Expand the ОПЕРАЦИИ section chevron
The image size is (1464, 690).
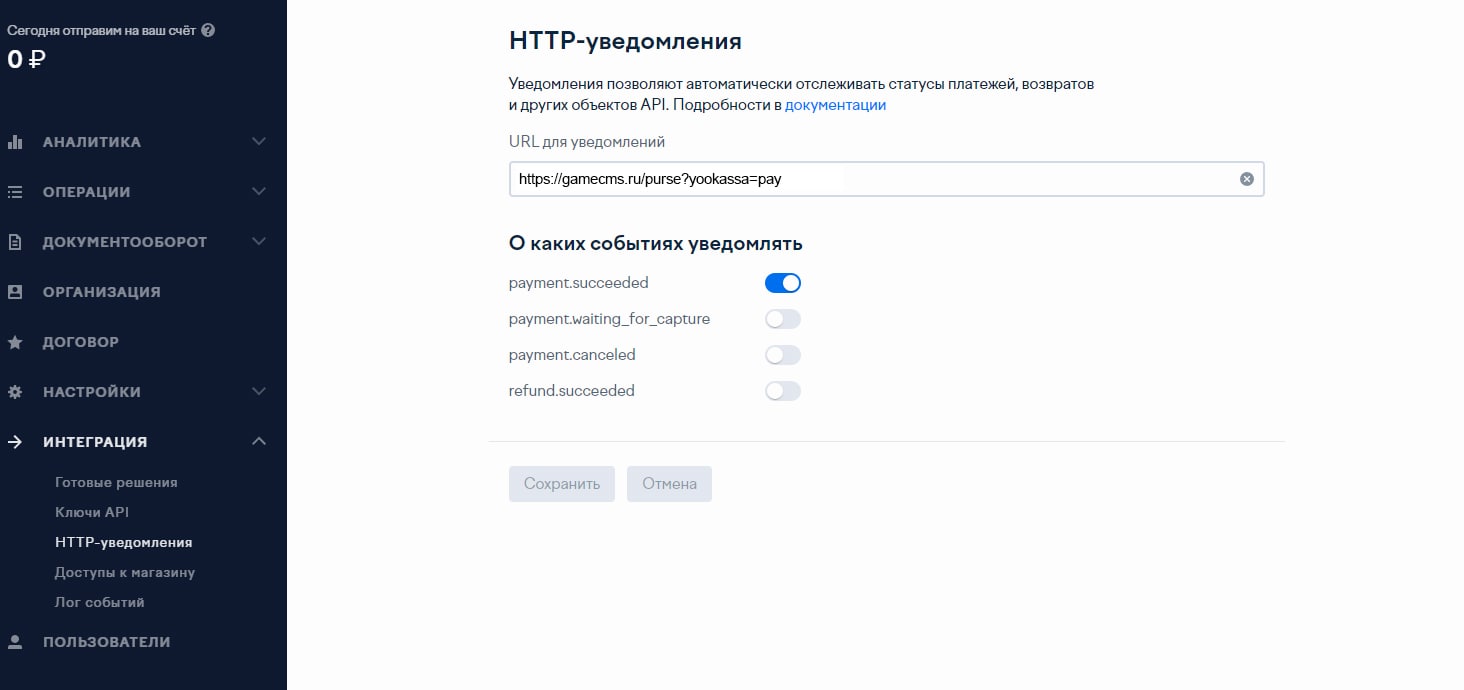click(259, 192)
